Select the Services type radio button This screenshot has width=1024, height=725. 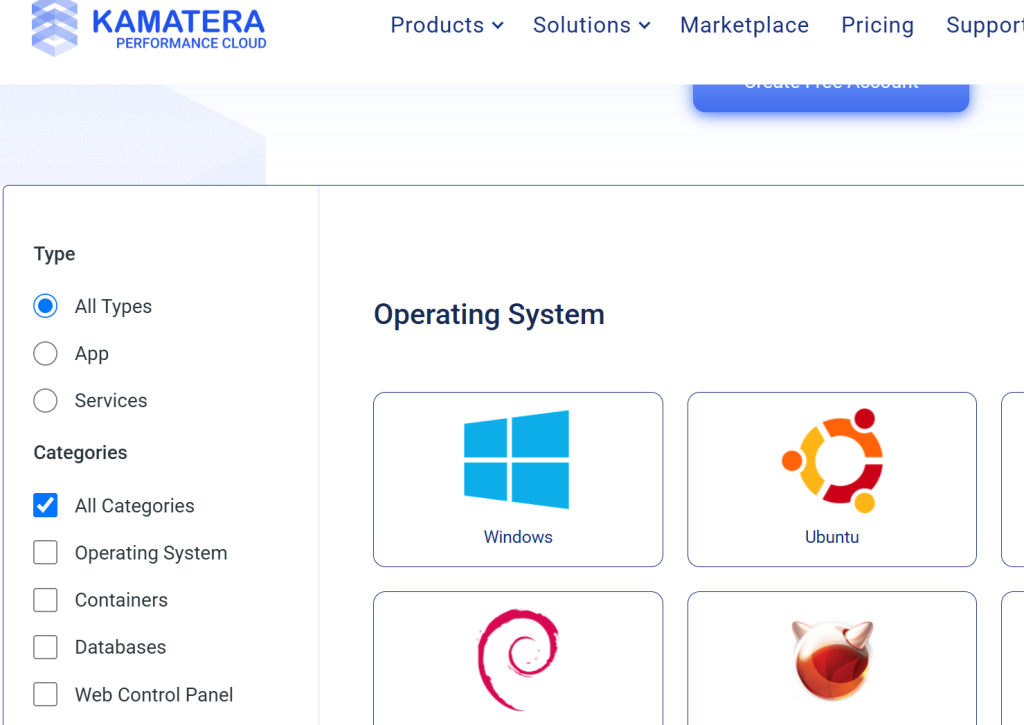45,400
